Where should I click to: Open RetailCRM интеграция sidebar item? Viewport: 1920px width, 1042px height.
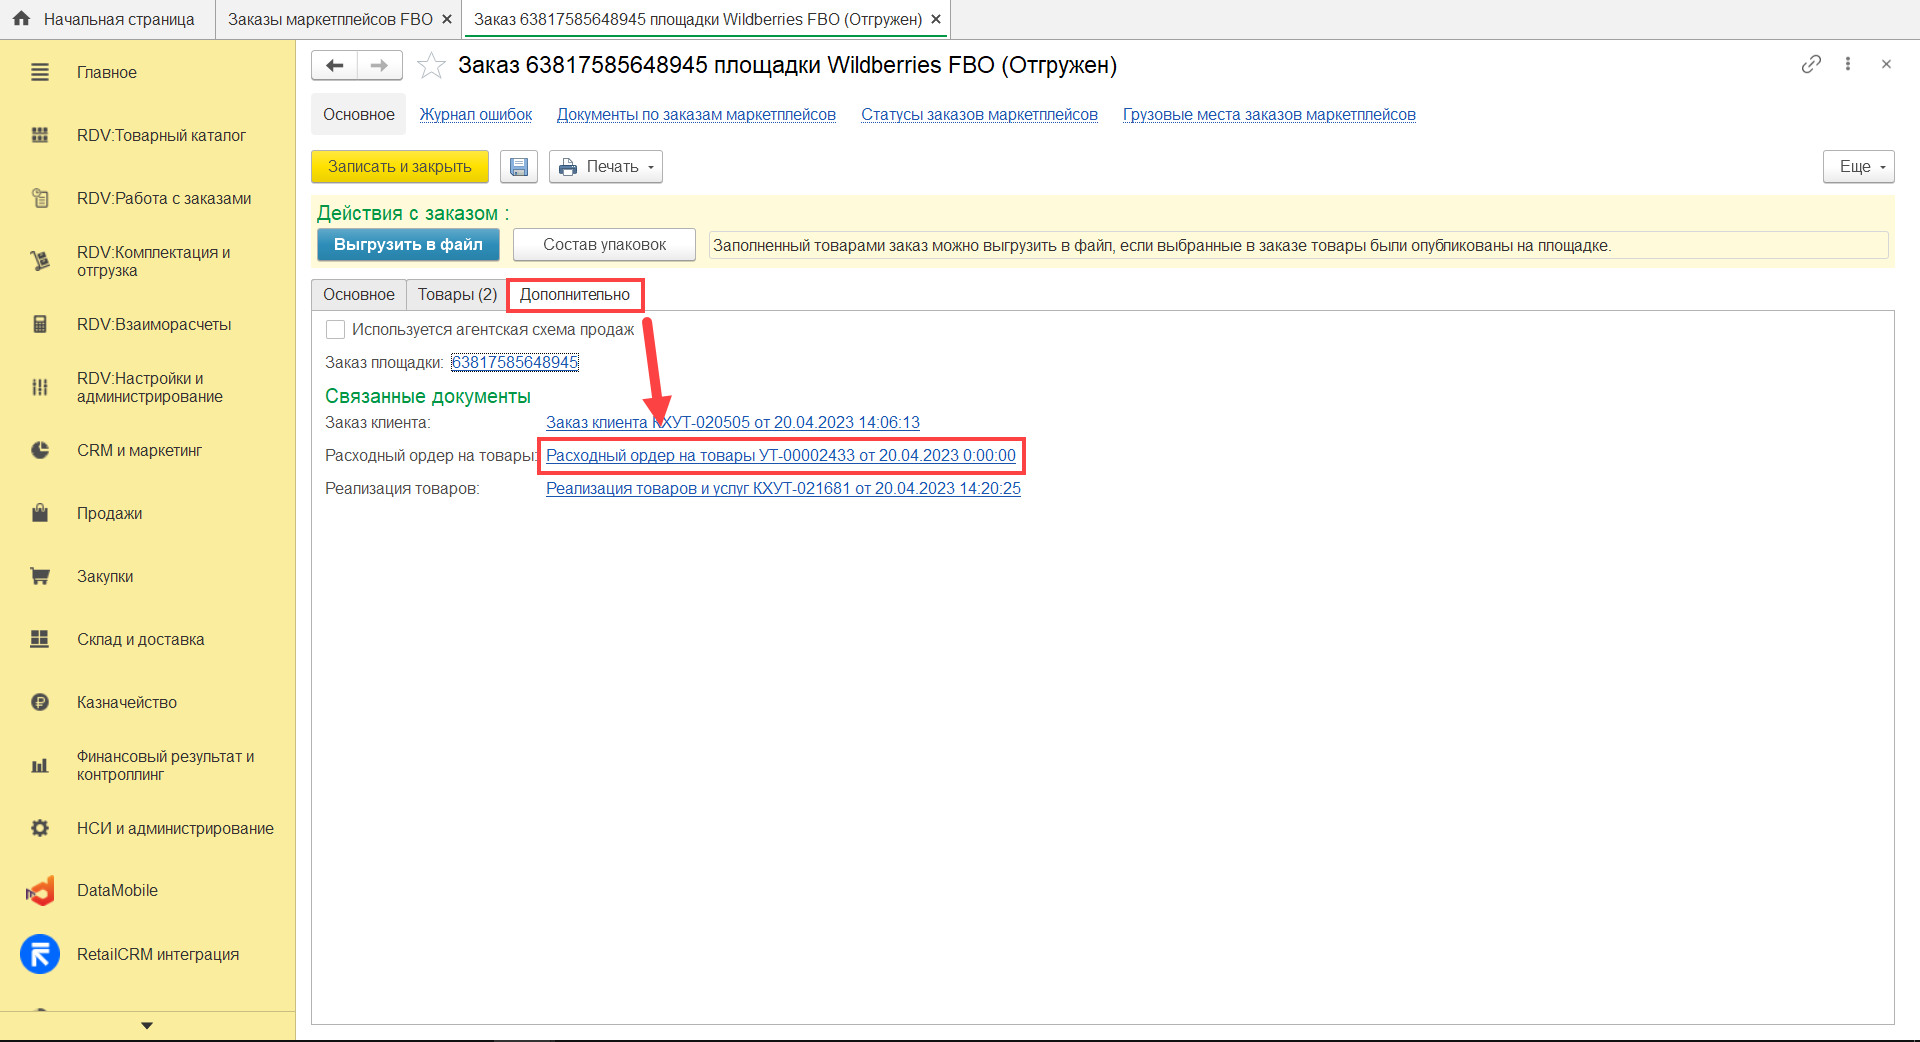(x=158, y=955)
